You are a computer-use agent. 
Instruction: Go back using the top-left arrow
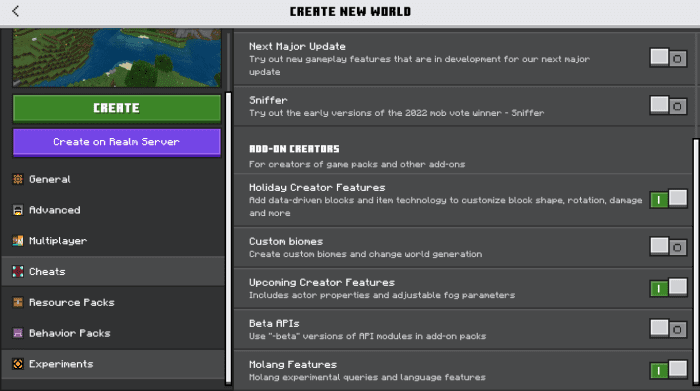[x=16, y=11]
